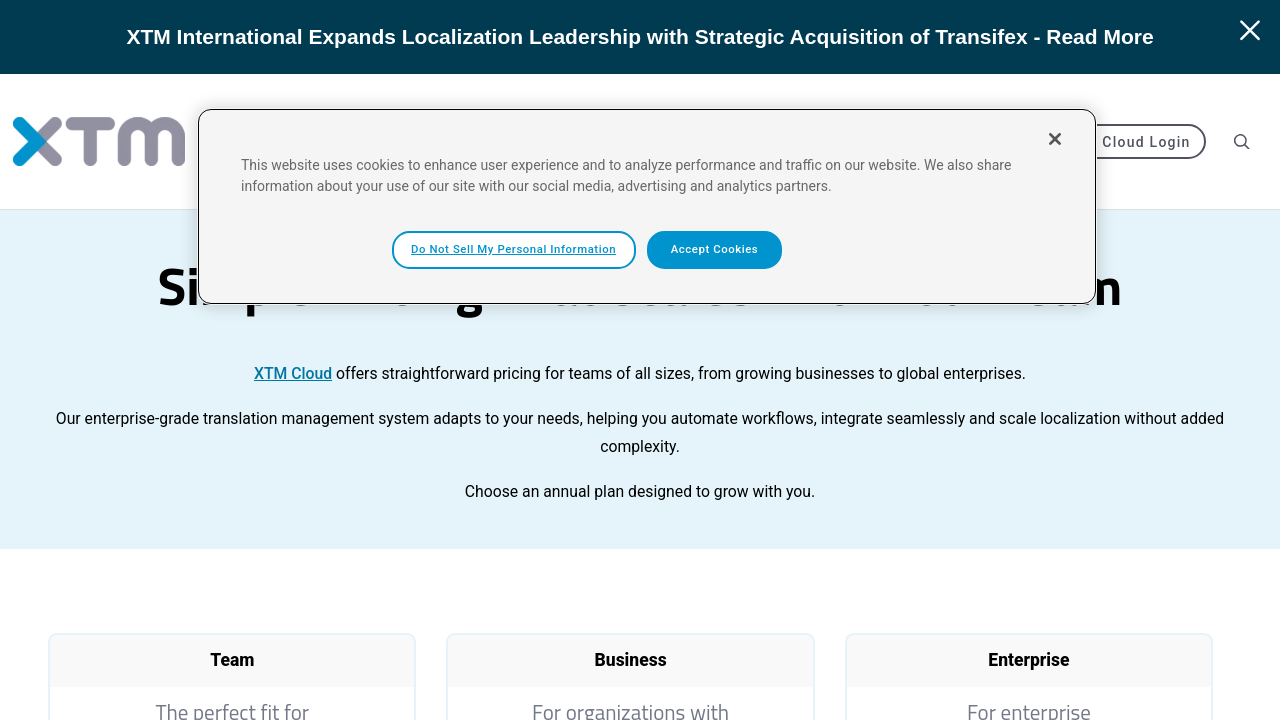Viewport: 1280px width, 720px height.
Task: Read more about the Transifex acquisition
Action: (x=1099, y=37)
